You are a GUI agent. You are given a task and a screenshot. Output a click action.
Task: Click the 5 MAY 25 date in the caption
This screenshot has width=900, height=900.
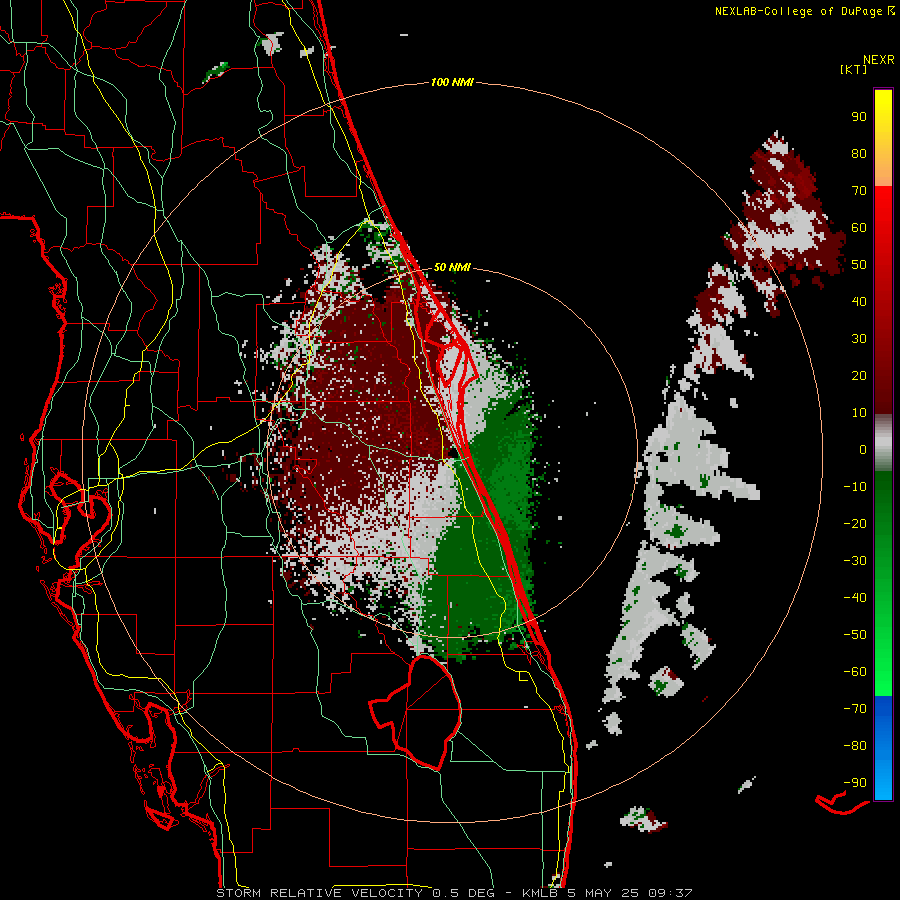(604, 893)
